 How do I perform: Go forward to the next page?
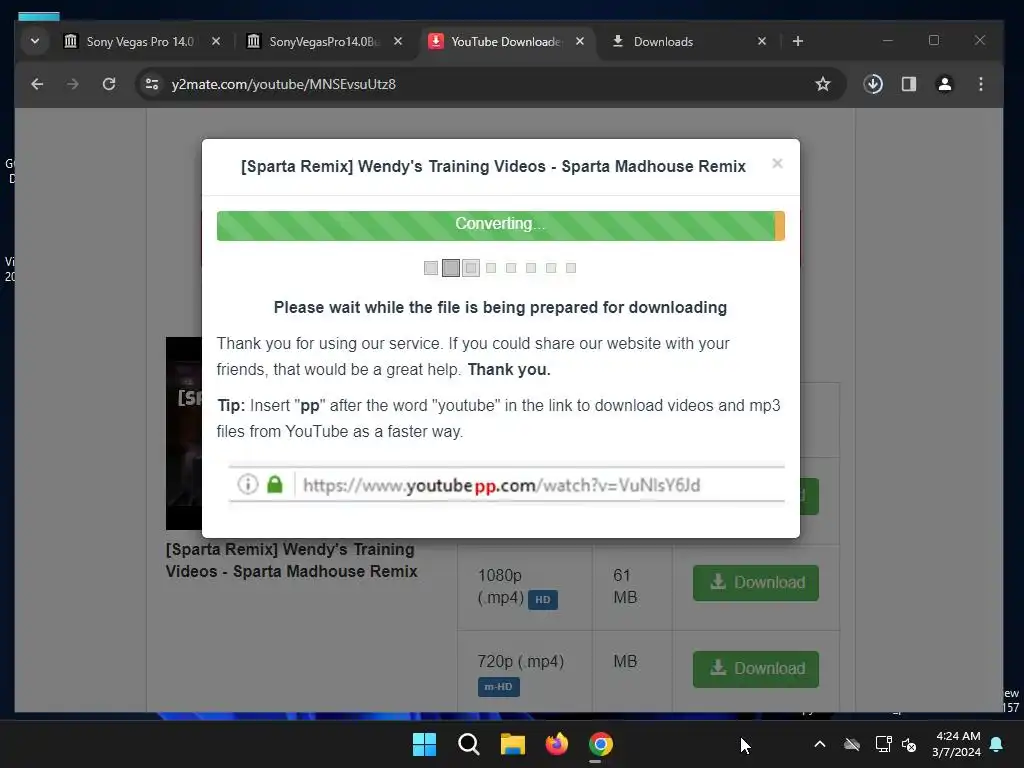point(72,84)
